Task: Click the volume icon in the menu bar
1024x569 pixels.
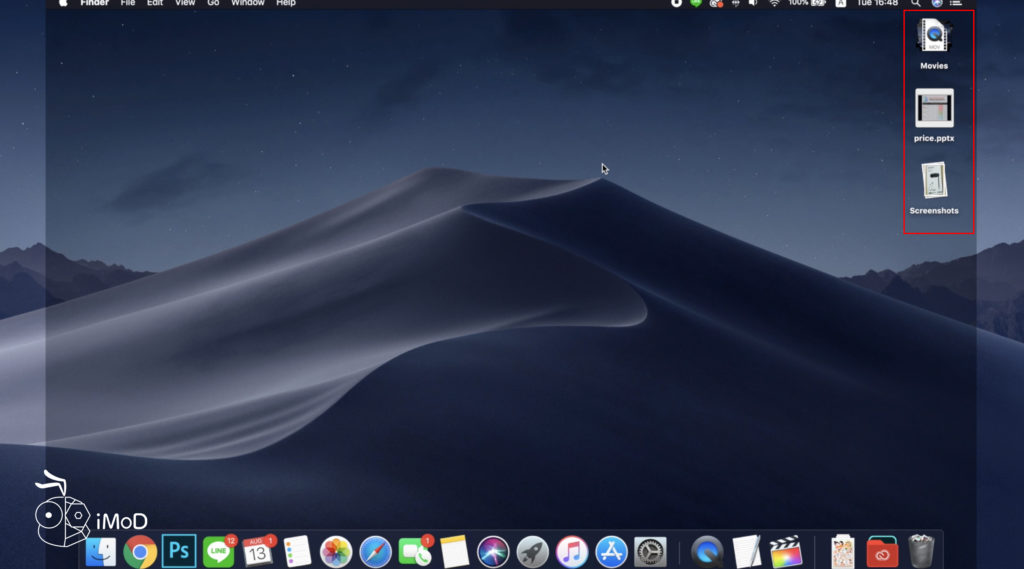Action: click(x=754, y=3)
